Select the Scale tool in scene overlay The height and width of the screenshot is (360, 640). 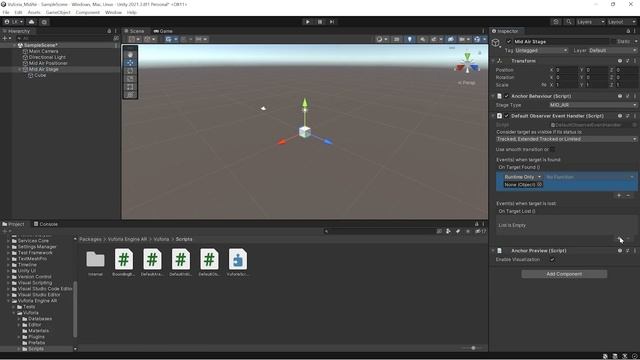tap(130, 79)
